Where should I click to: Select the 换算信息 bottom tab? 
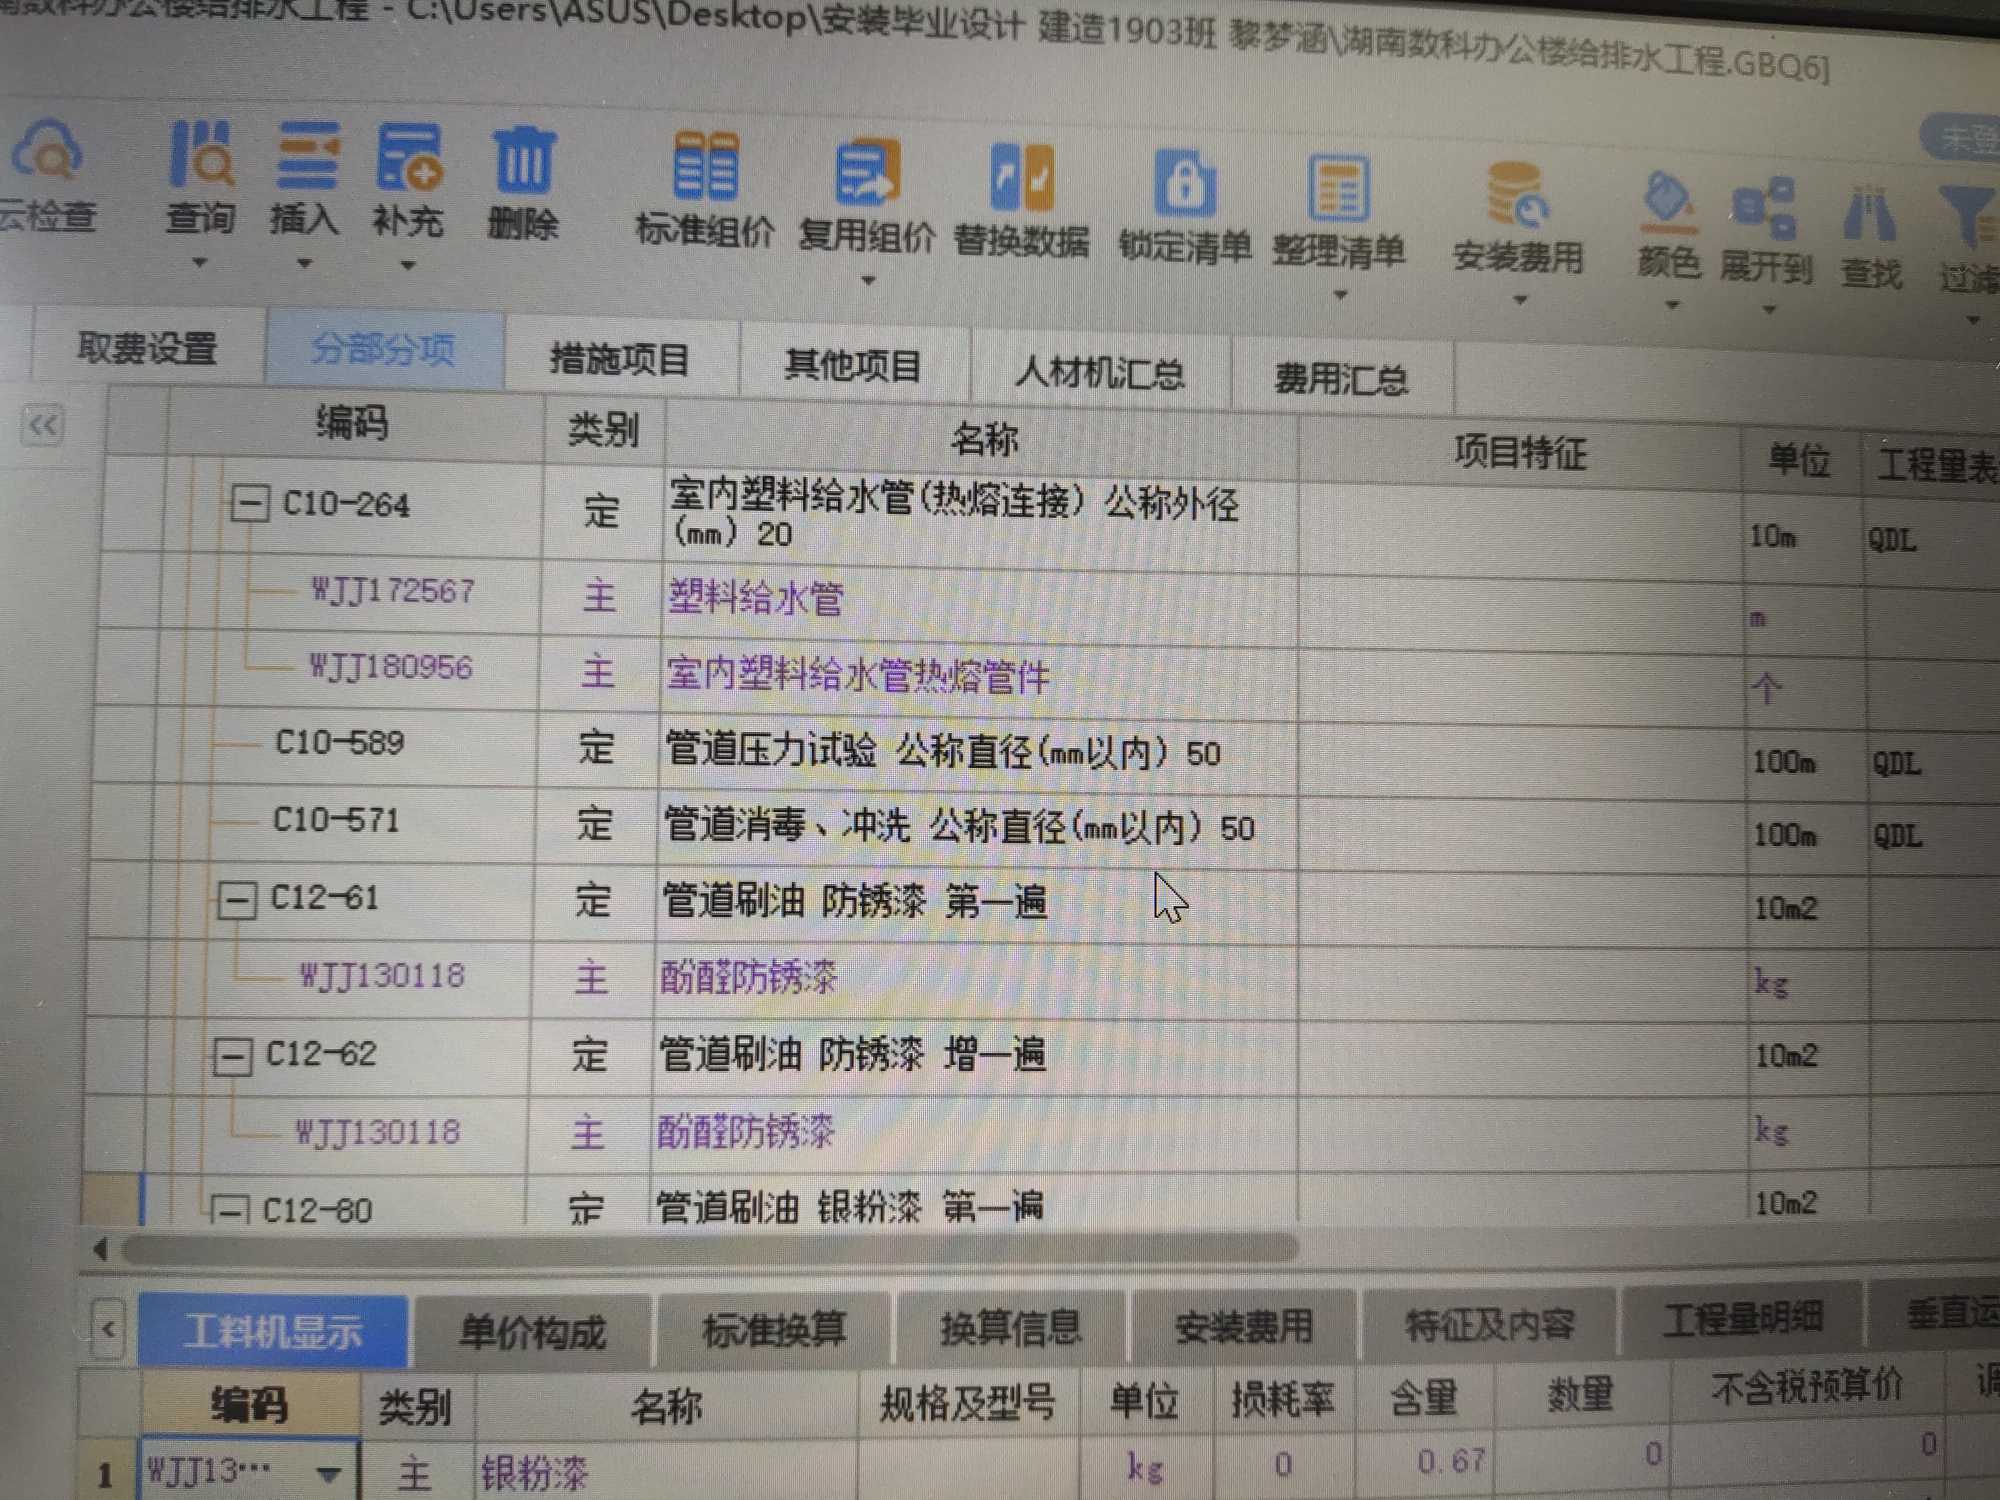tap(1011, 1328)
